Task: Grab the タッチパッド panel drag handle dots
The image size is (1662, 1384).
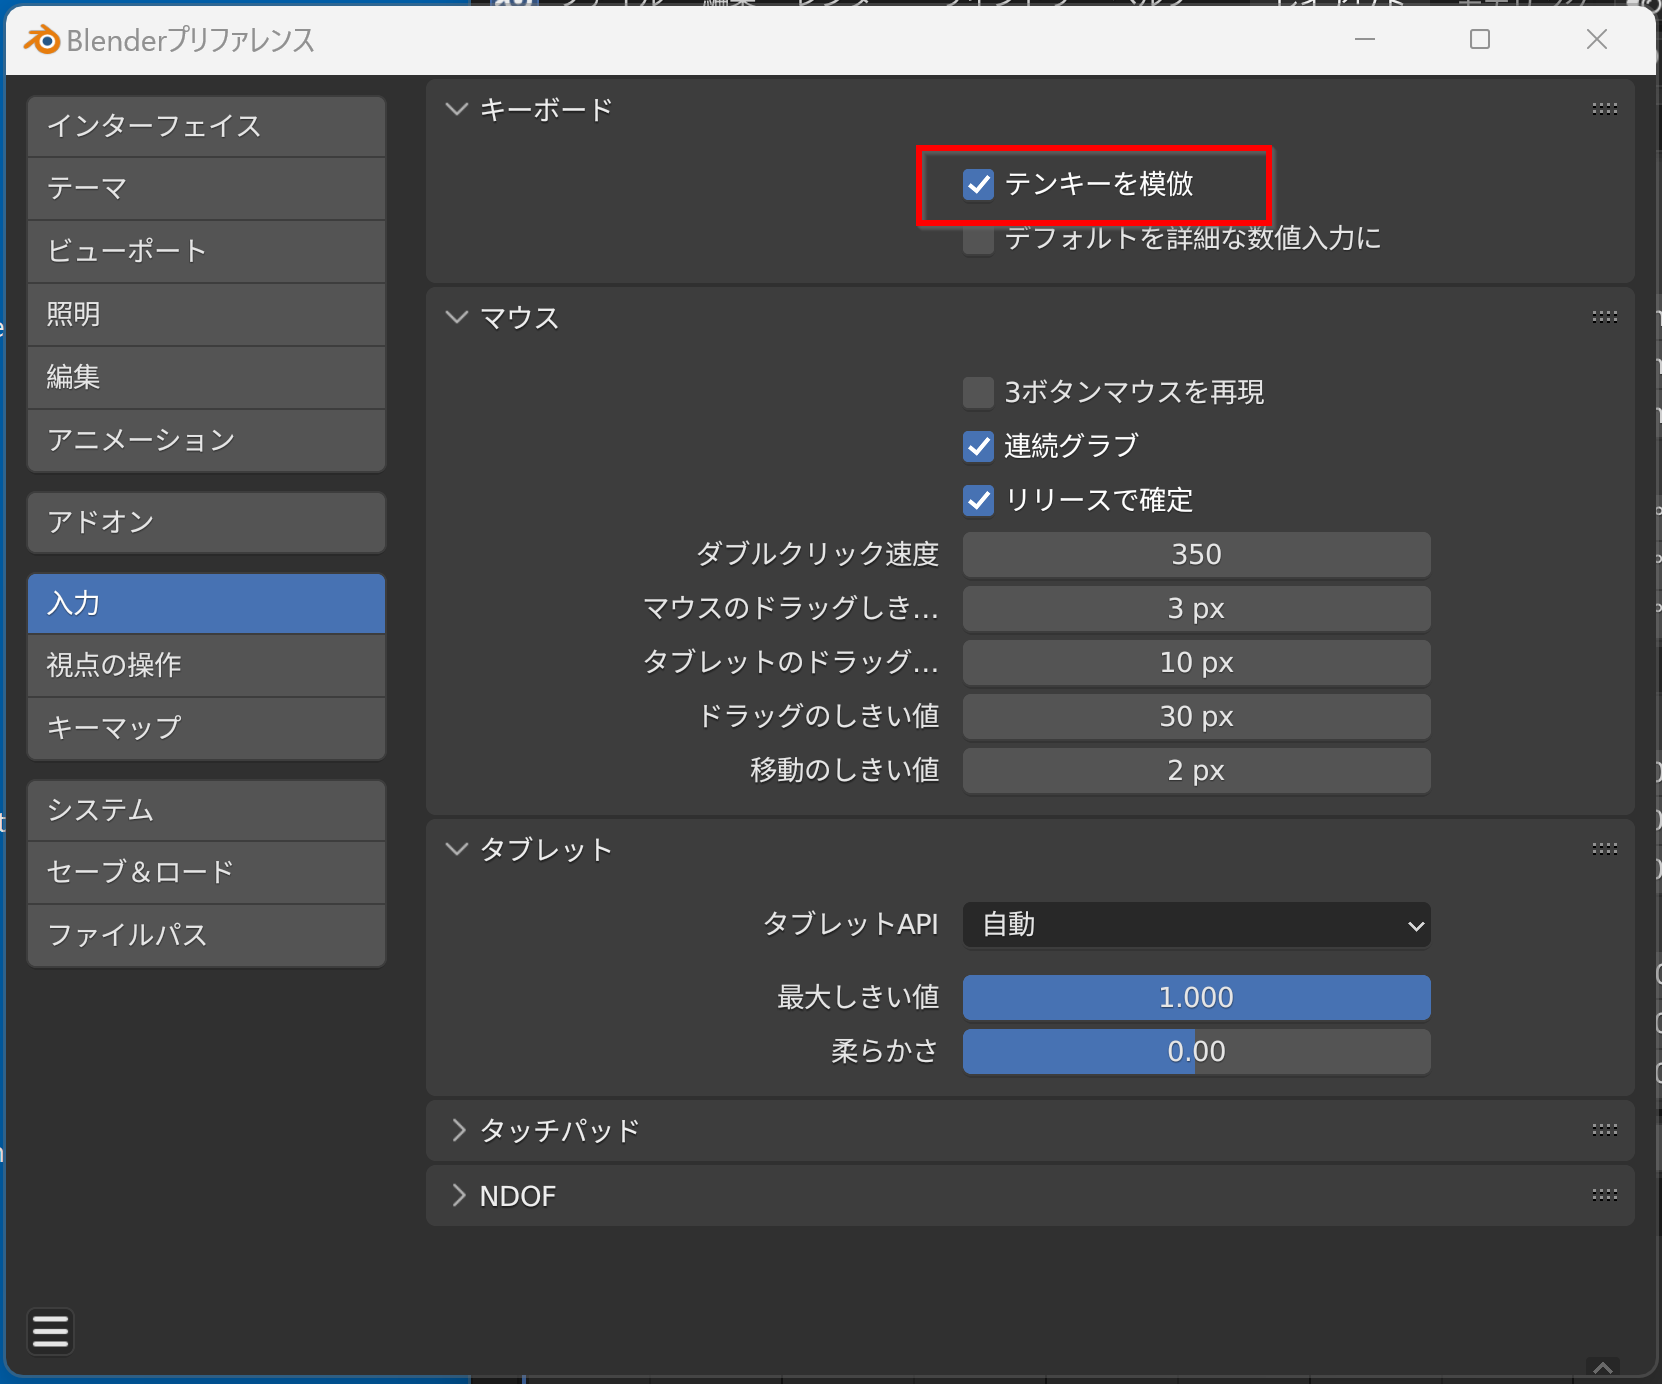Action: click(1605, 1130)
